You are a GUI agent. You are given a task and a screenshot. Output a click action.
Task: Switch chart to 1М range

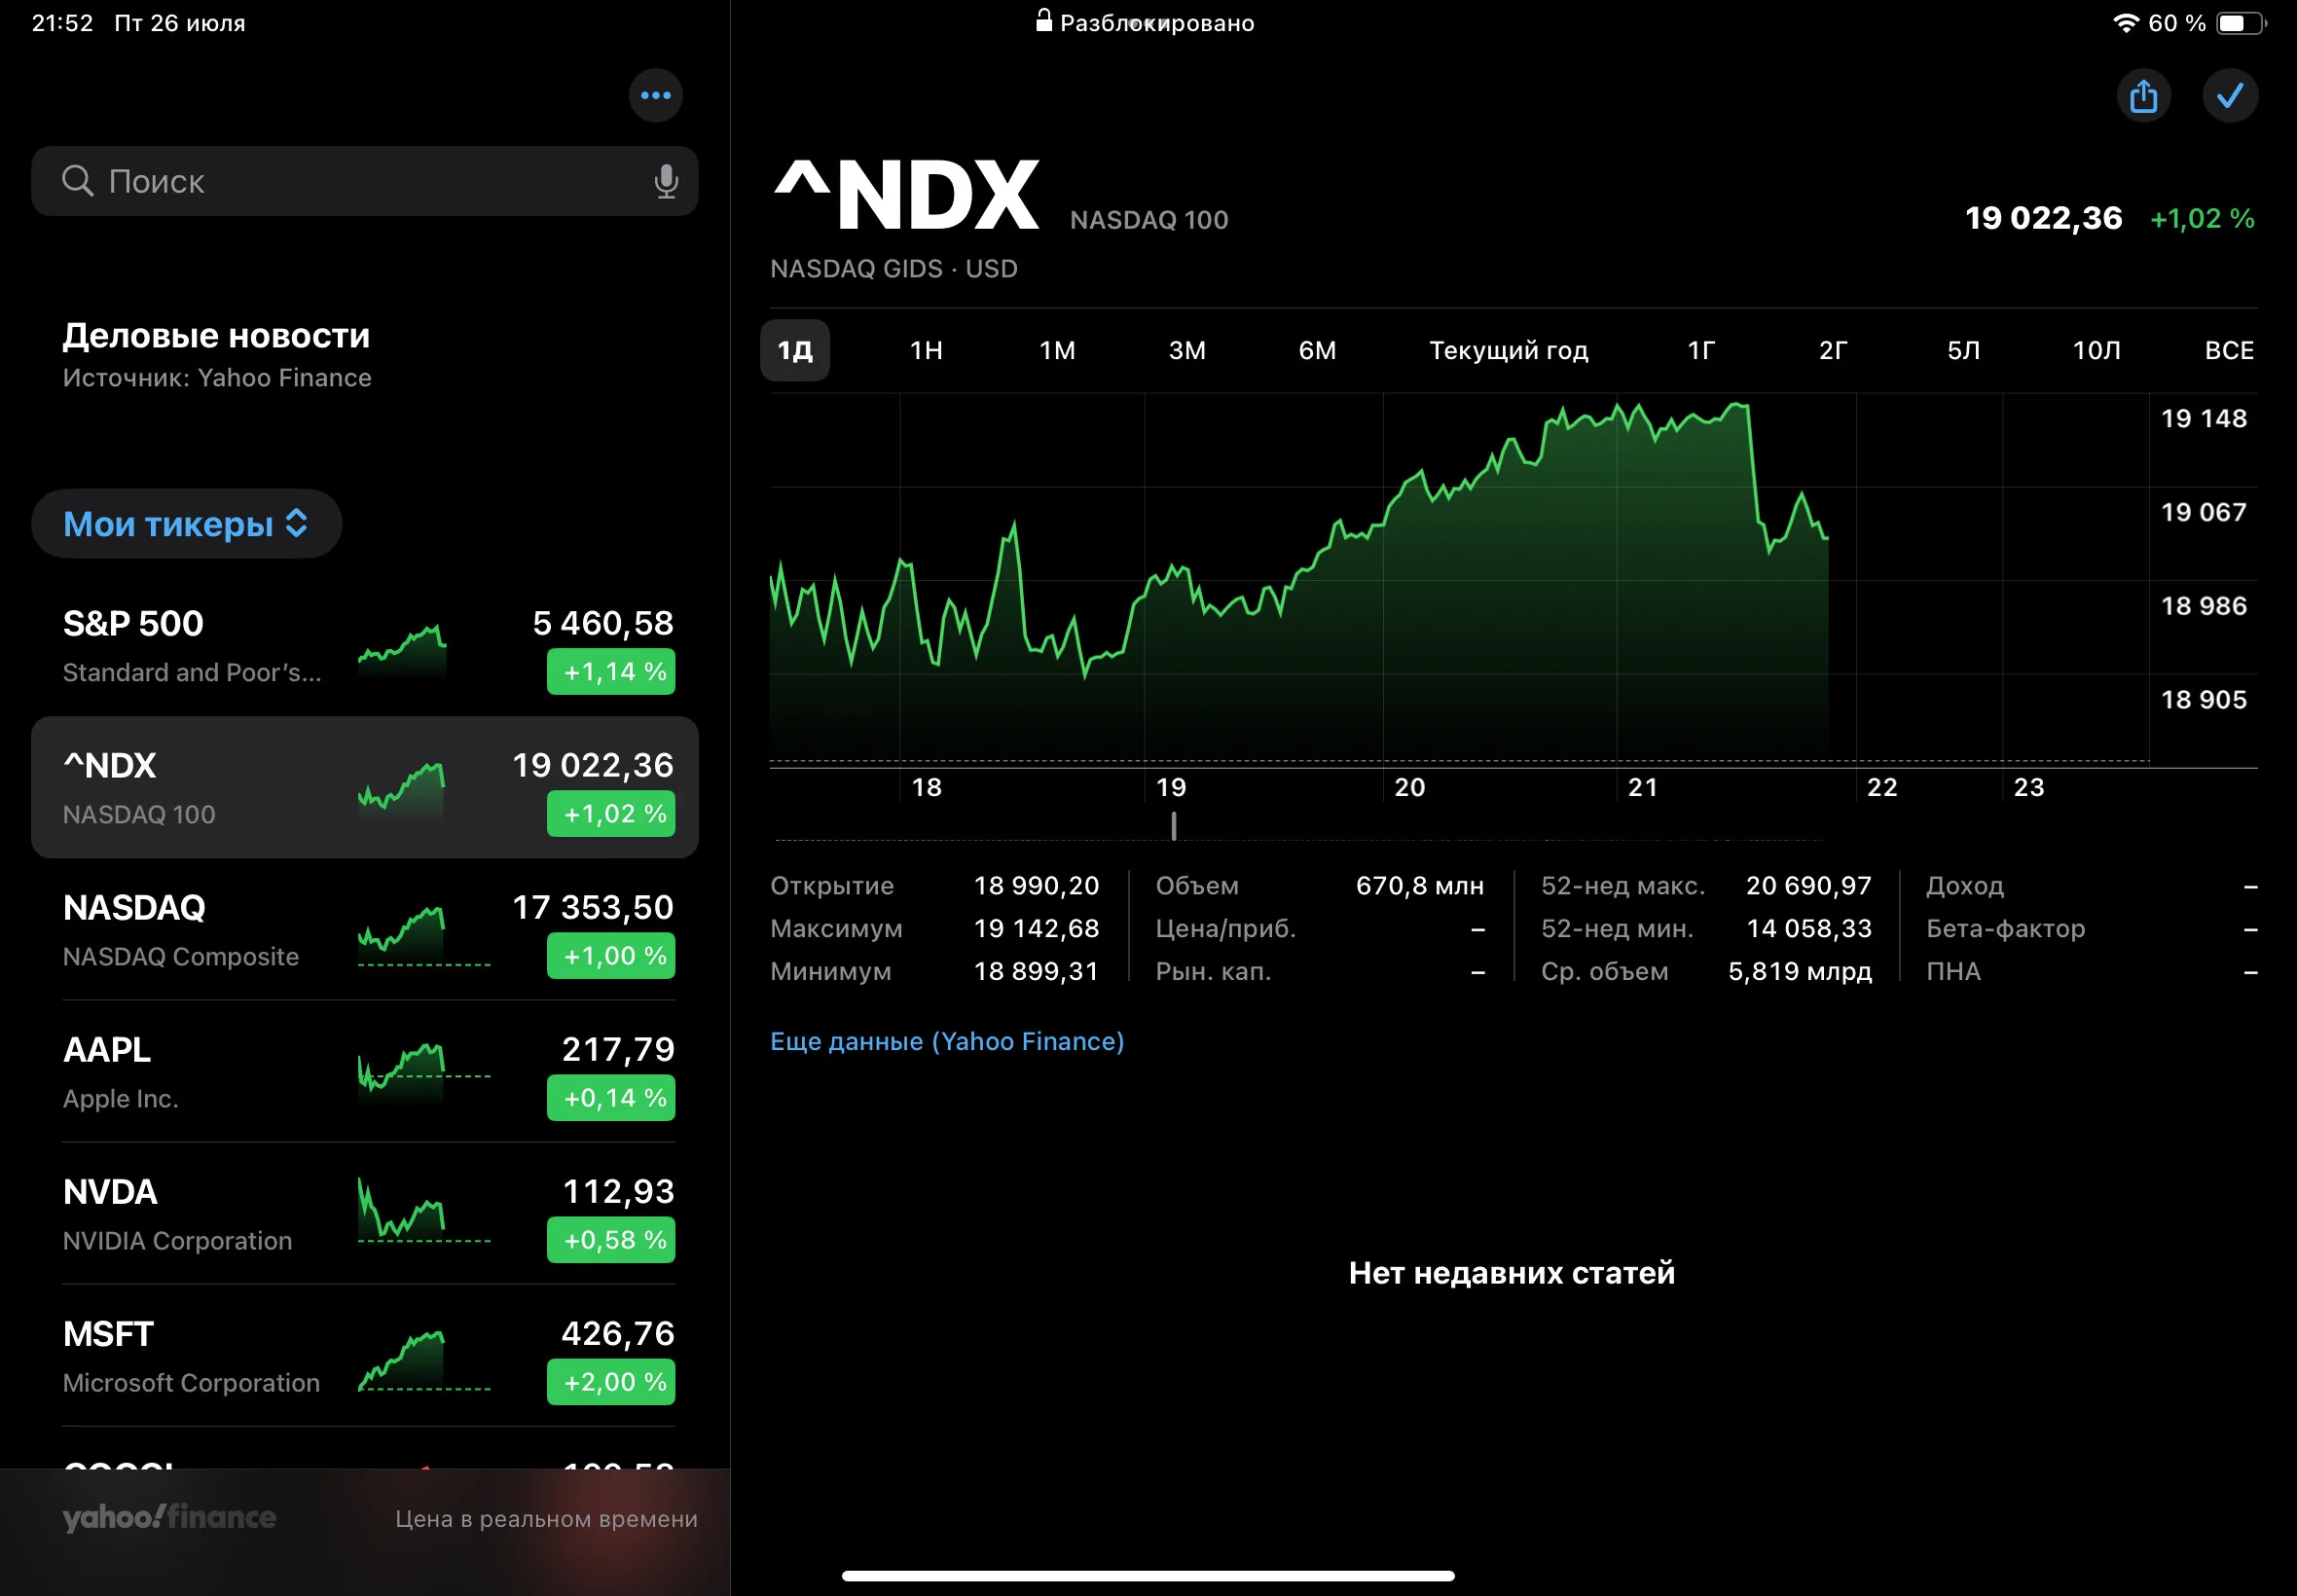(1057, 350)
